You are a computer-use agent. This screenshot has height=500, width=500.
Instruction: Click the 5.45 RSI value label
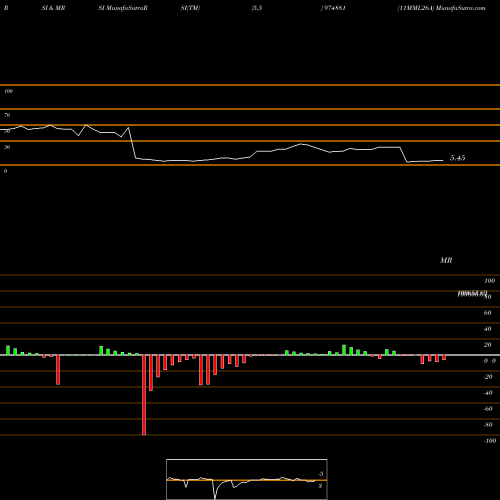[x=457, y=158]
